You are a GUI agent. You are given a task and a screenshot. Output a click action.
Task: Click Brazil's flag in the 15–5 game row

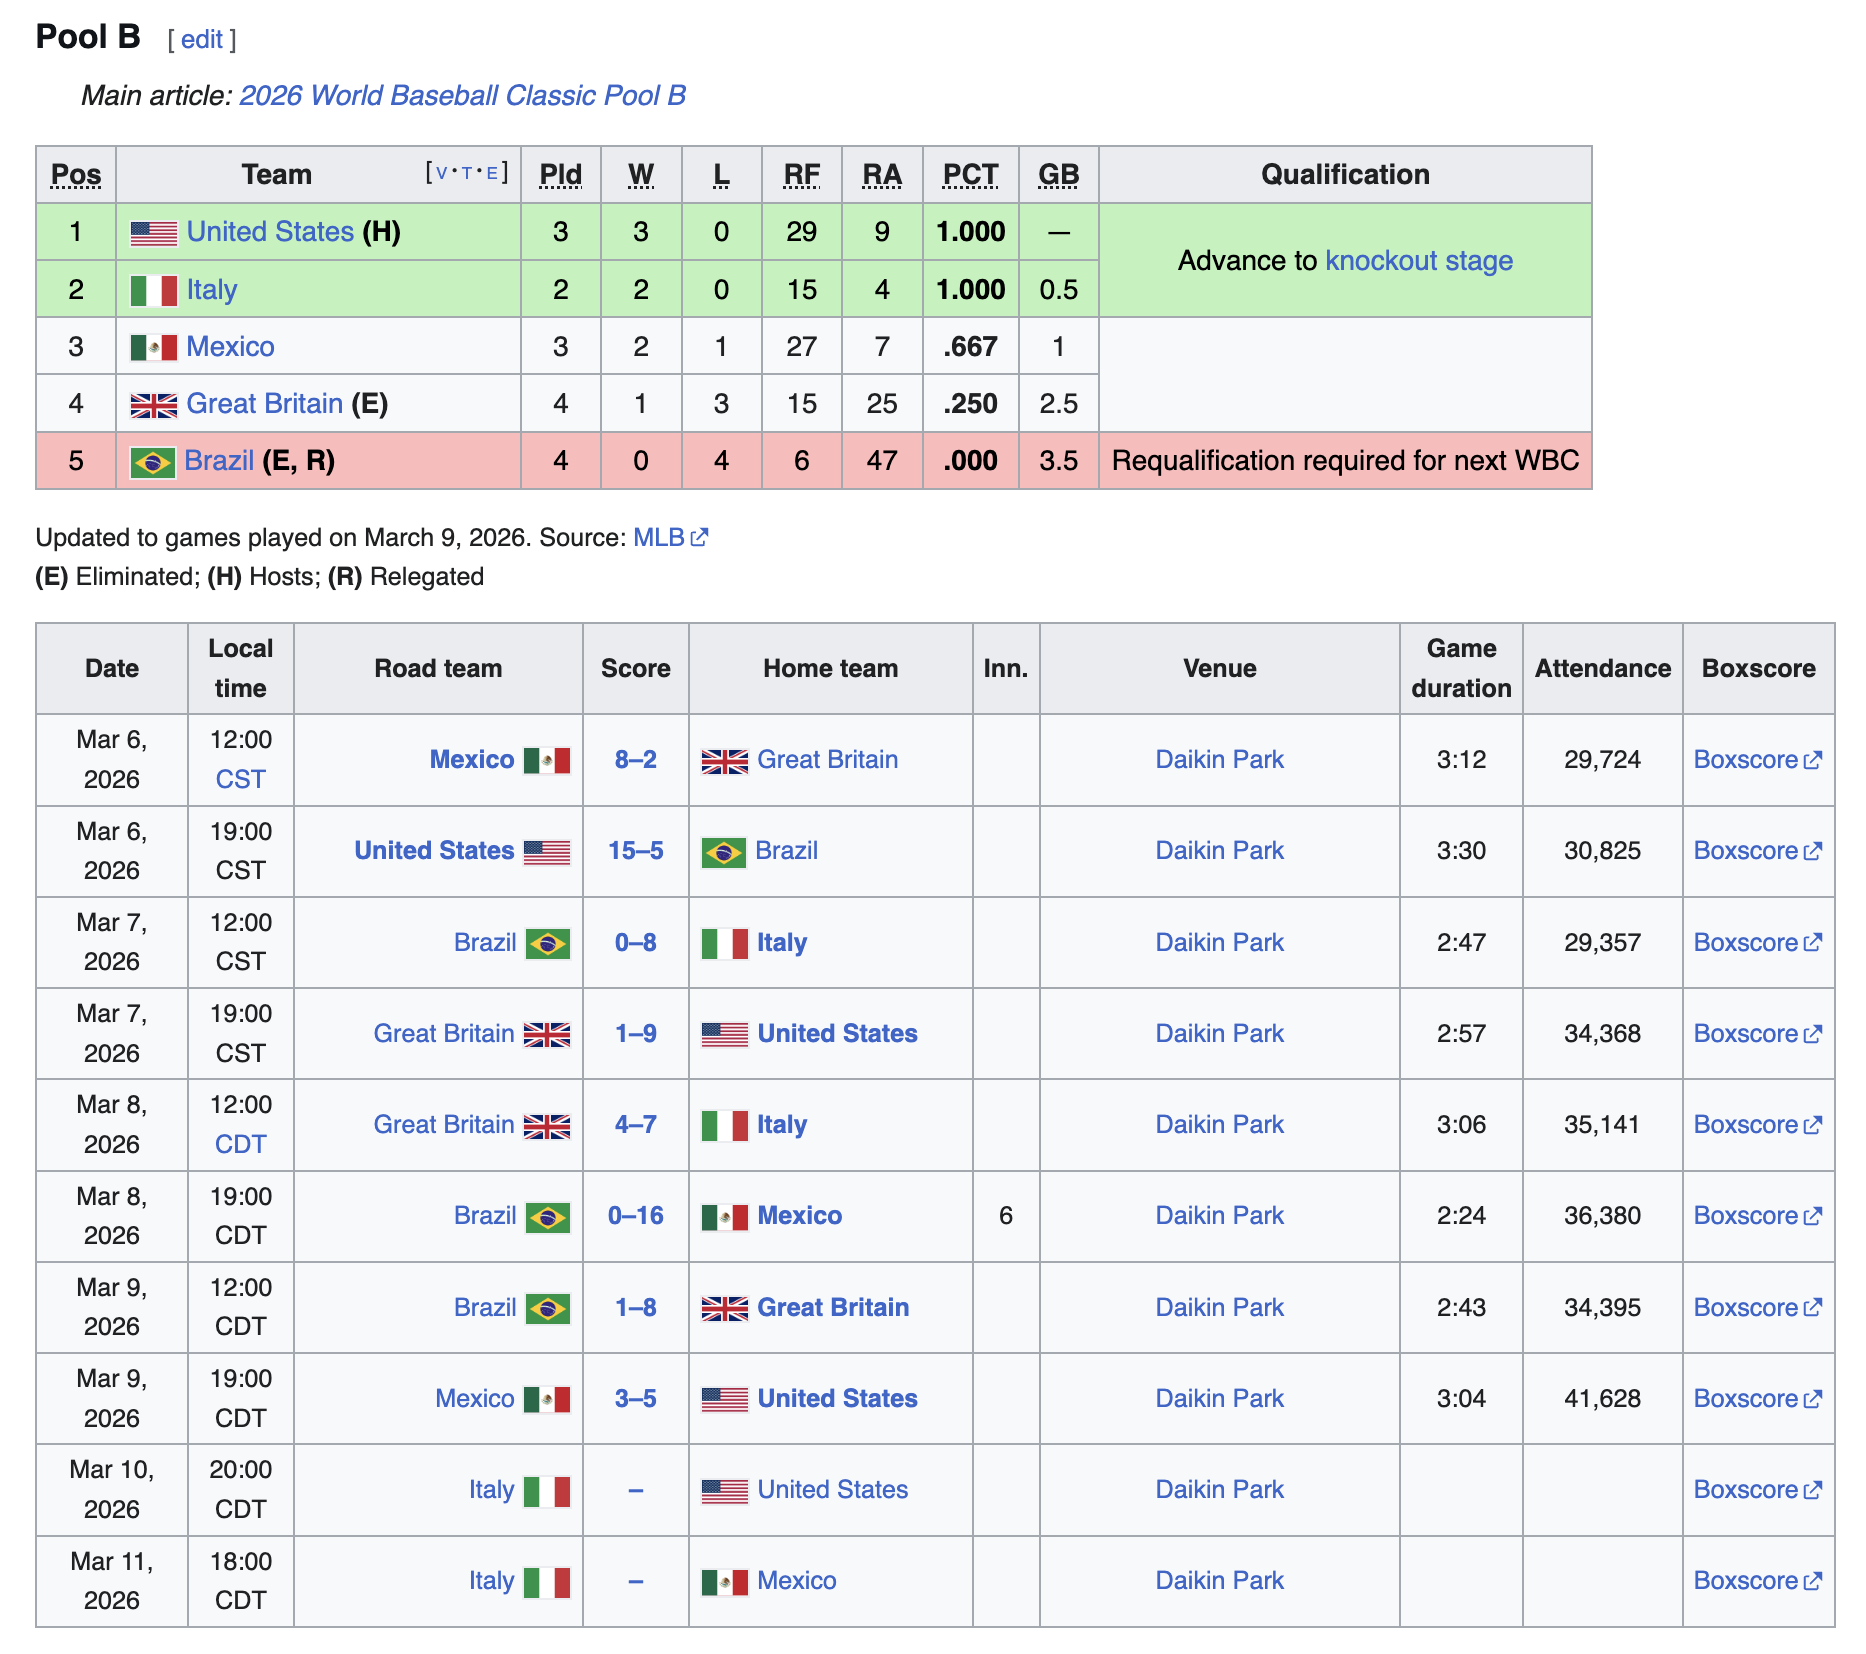pos(724,853)
